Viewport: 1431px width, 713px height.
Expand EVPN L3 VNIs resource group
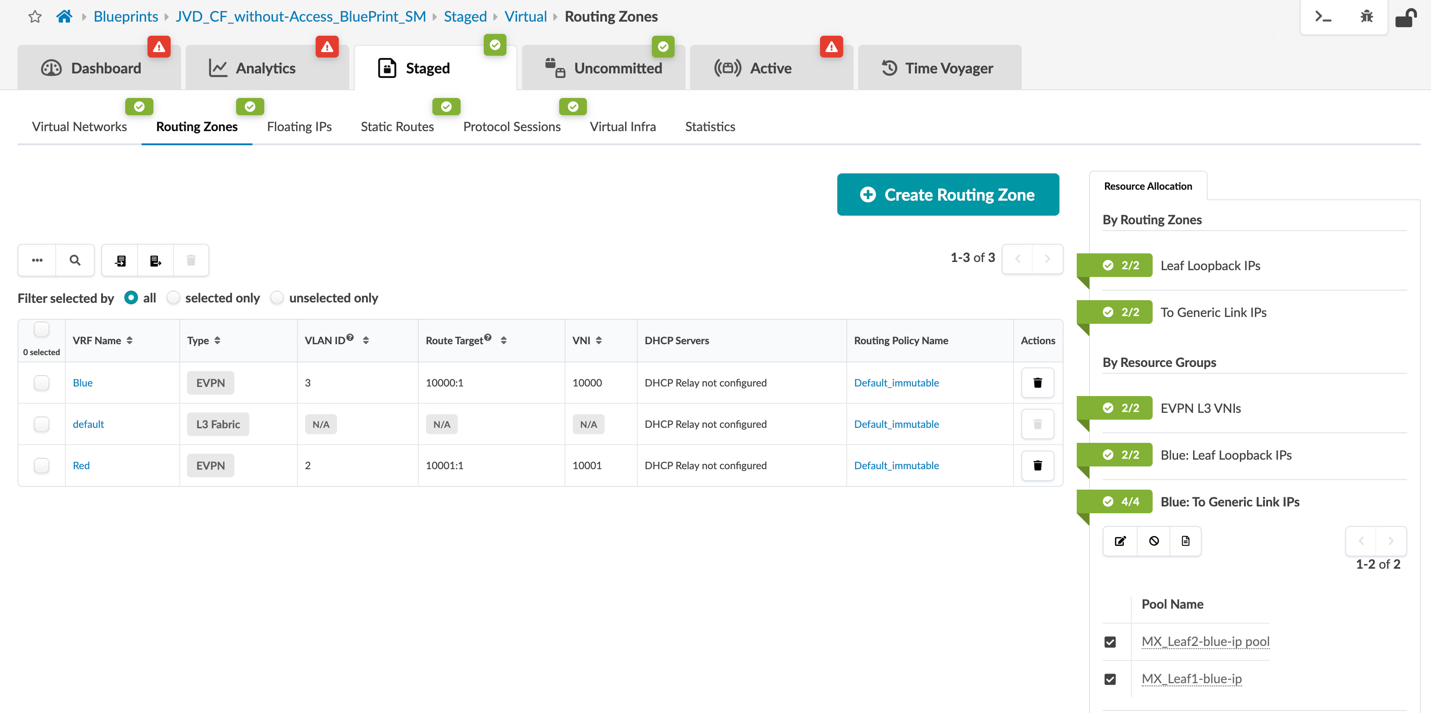[1200, 408]
